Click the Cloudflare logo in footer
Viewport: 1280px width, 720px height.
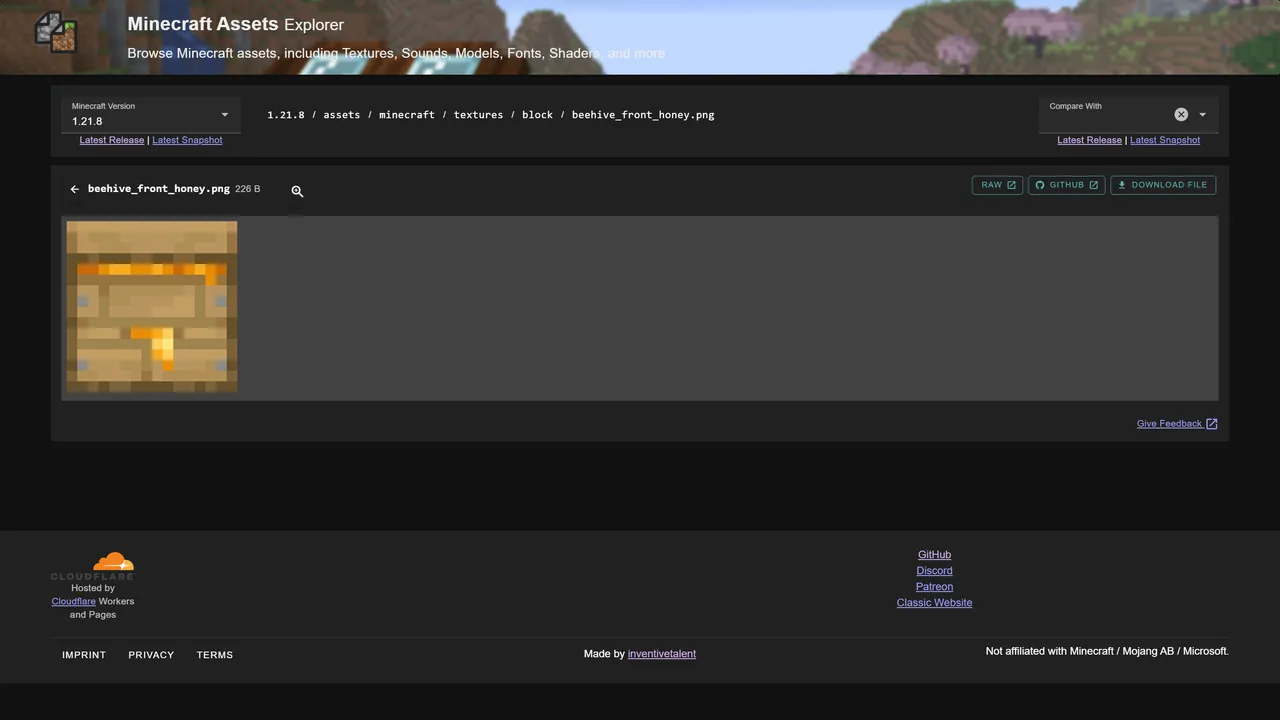[x=93, y=566]
